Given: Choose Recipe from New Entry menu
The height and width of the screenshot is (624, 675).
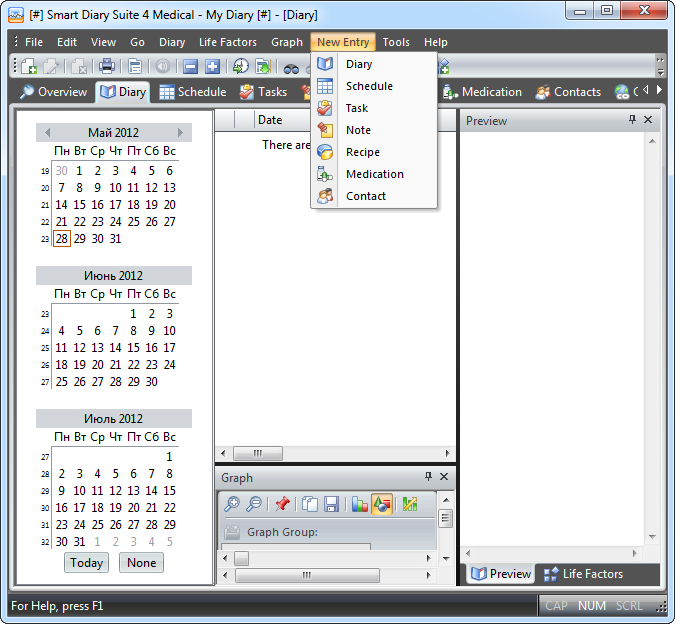Looking at the screenshot, I should click(374, 152).
